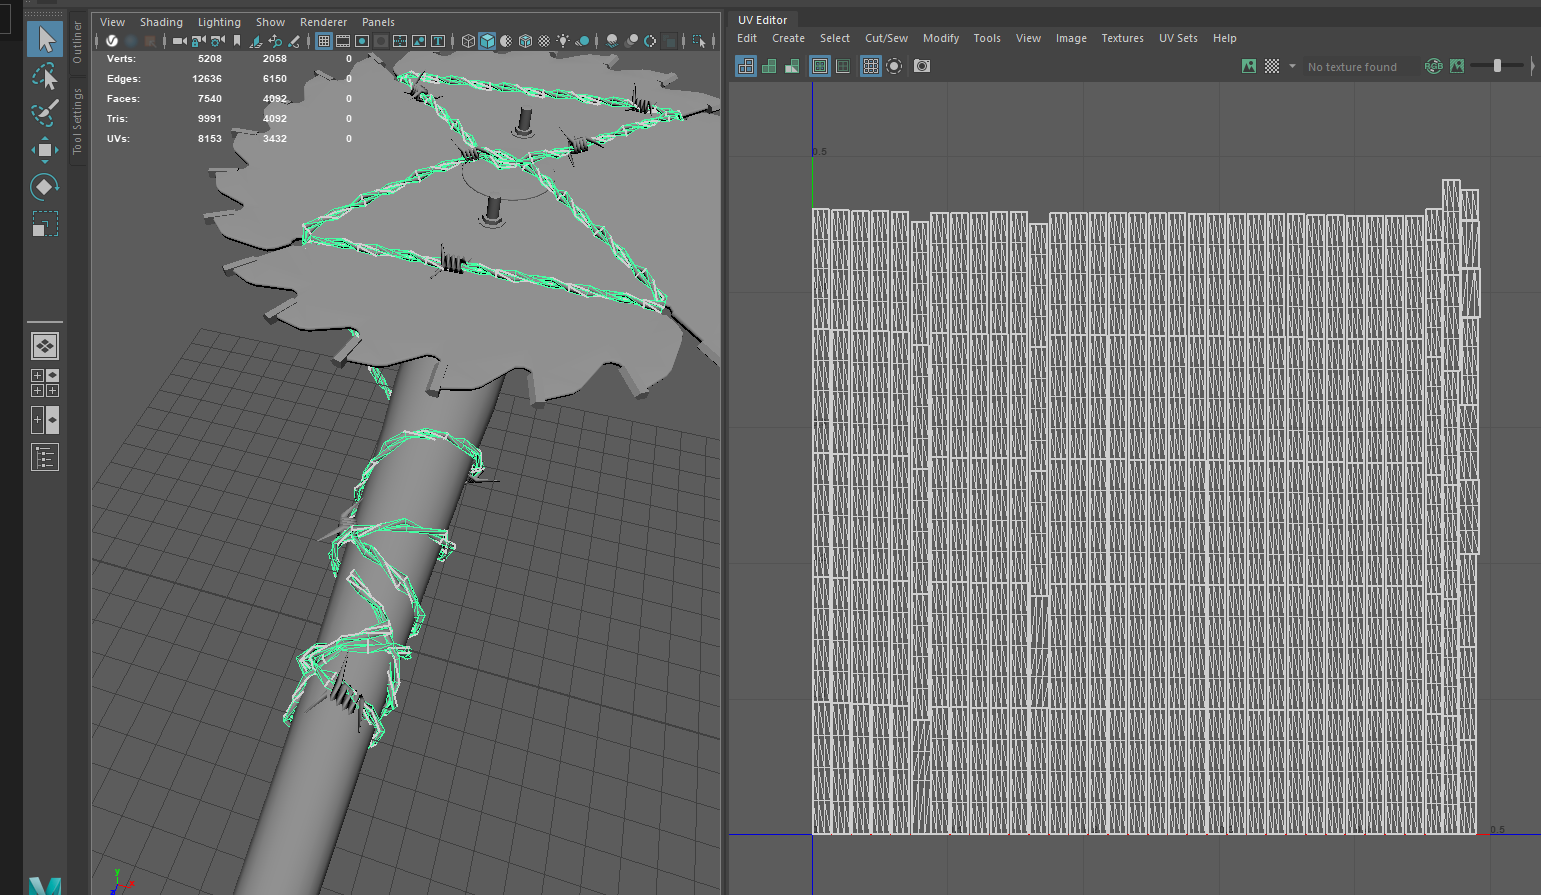
Task: Open viewport Show menu
Action: coord(270,22)
